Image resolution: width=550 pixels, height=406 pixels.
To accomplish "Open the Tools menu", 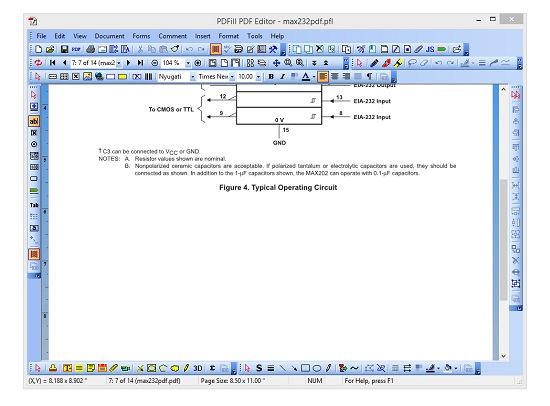I will point(255,36).
